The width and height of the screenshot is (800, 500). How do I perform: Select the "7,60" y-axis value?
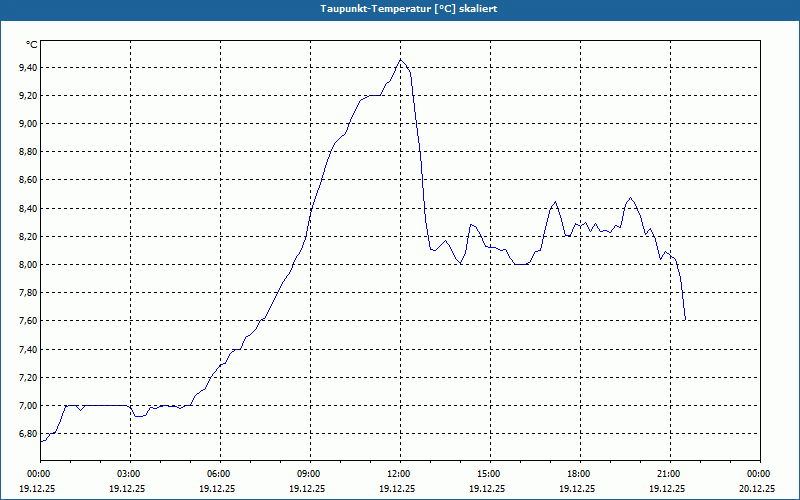(29, 321)
